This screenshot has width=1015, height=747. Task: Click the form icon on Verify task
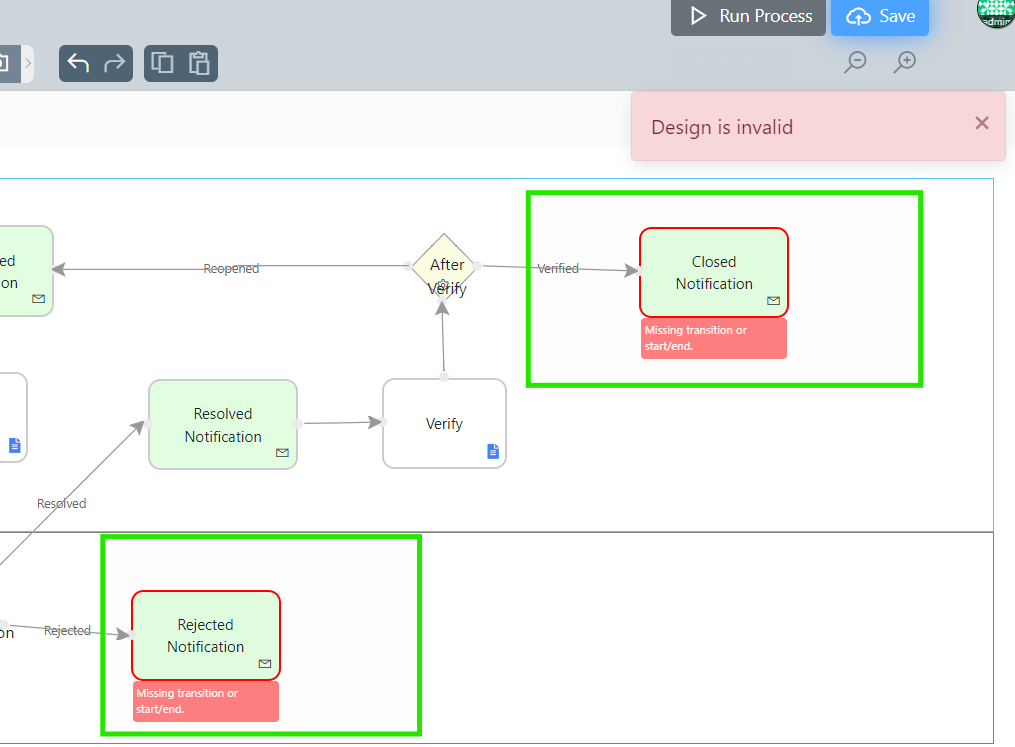coord(492,451)
